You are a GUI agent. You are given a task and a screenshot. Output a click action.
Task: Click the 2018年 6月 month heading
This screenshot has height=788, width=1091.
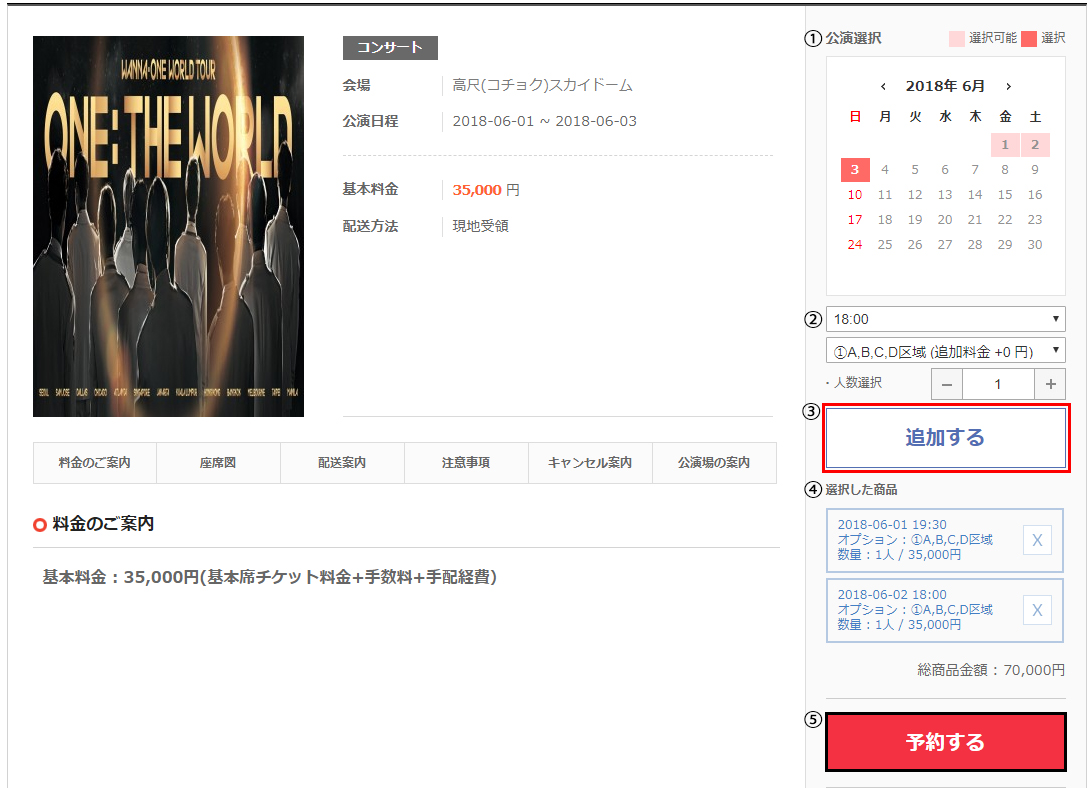click(x=946, y=86)
